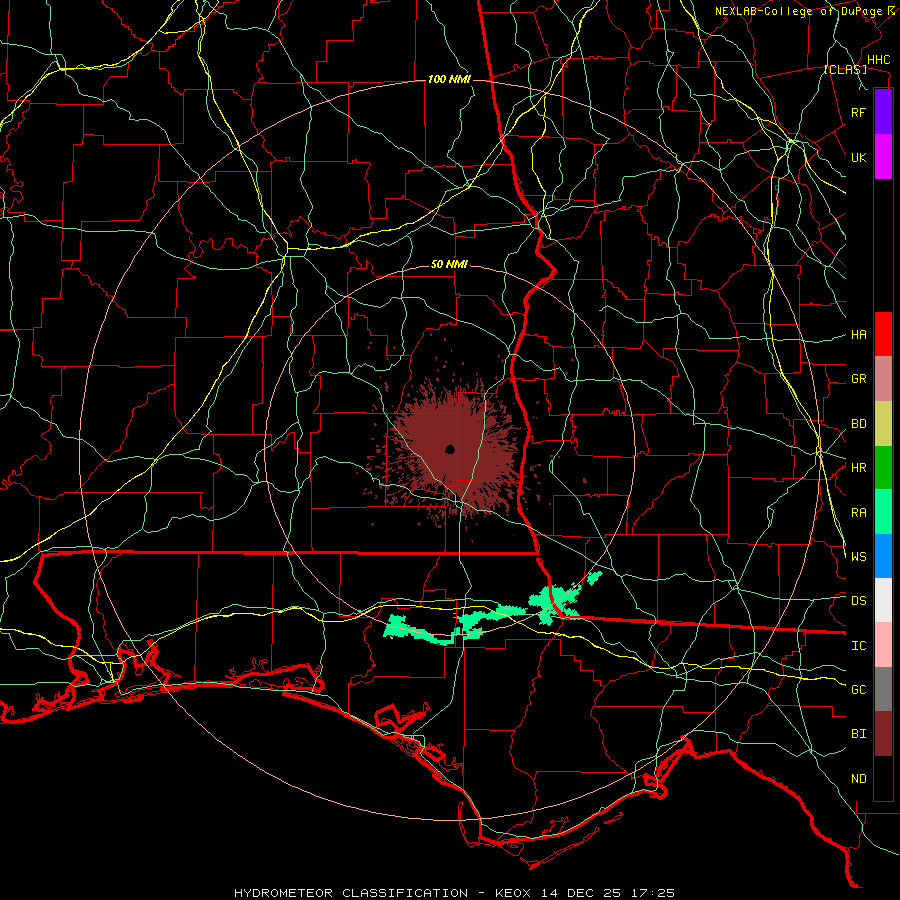Viewport: 900px width, 900px height.
Task: Click the RF purple legend swatch
Action: coord(883,112)
